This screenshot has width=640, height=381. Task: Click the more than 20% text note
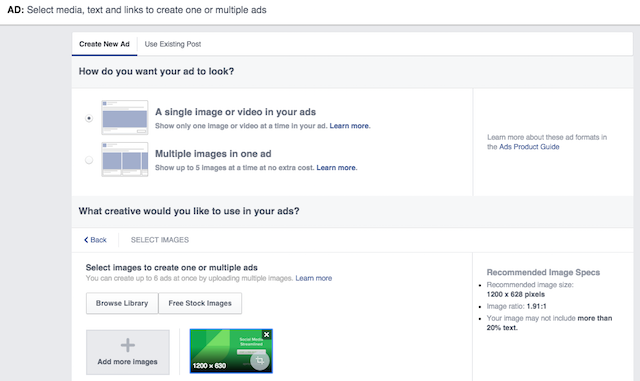pos(549,323)
